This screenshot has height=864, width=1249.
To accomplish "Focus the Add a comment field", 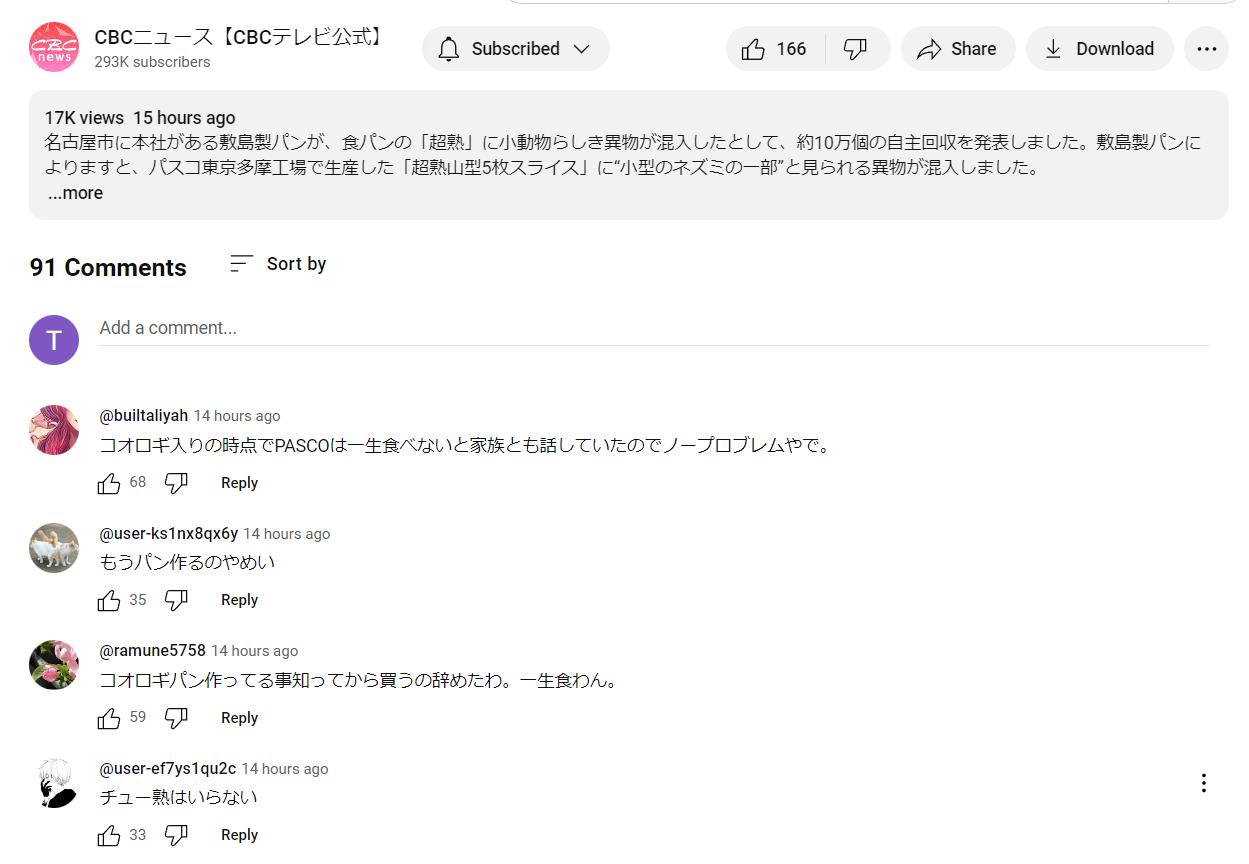I will click(654, 328).
